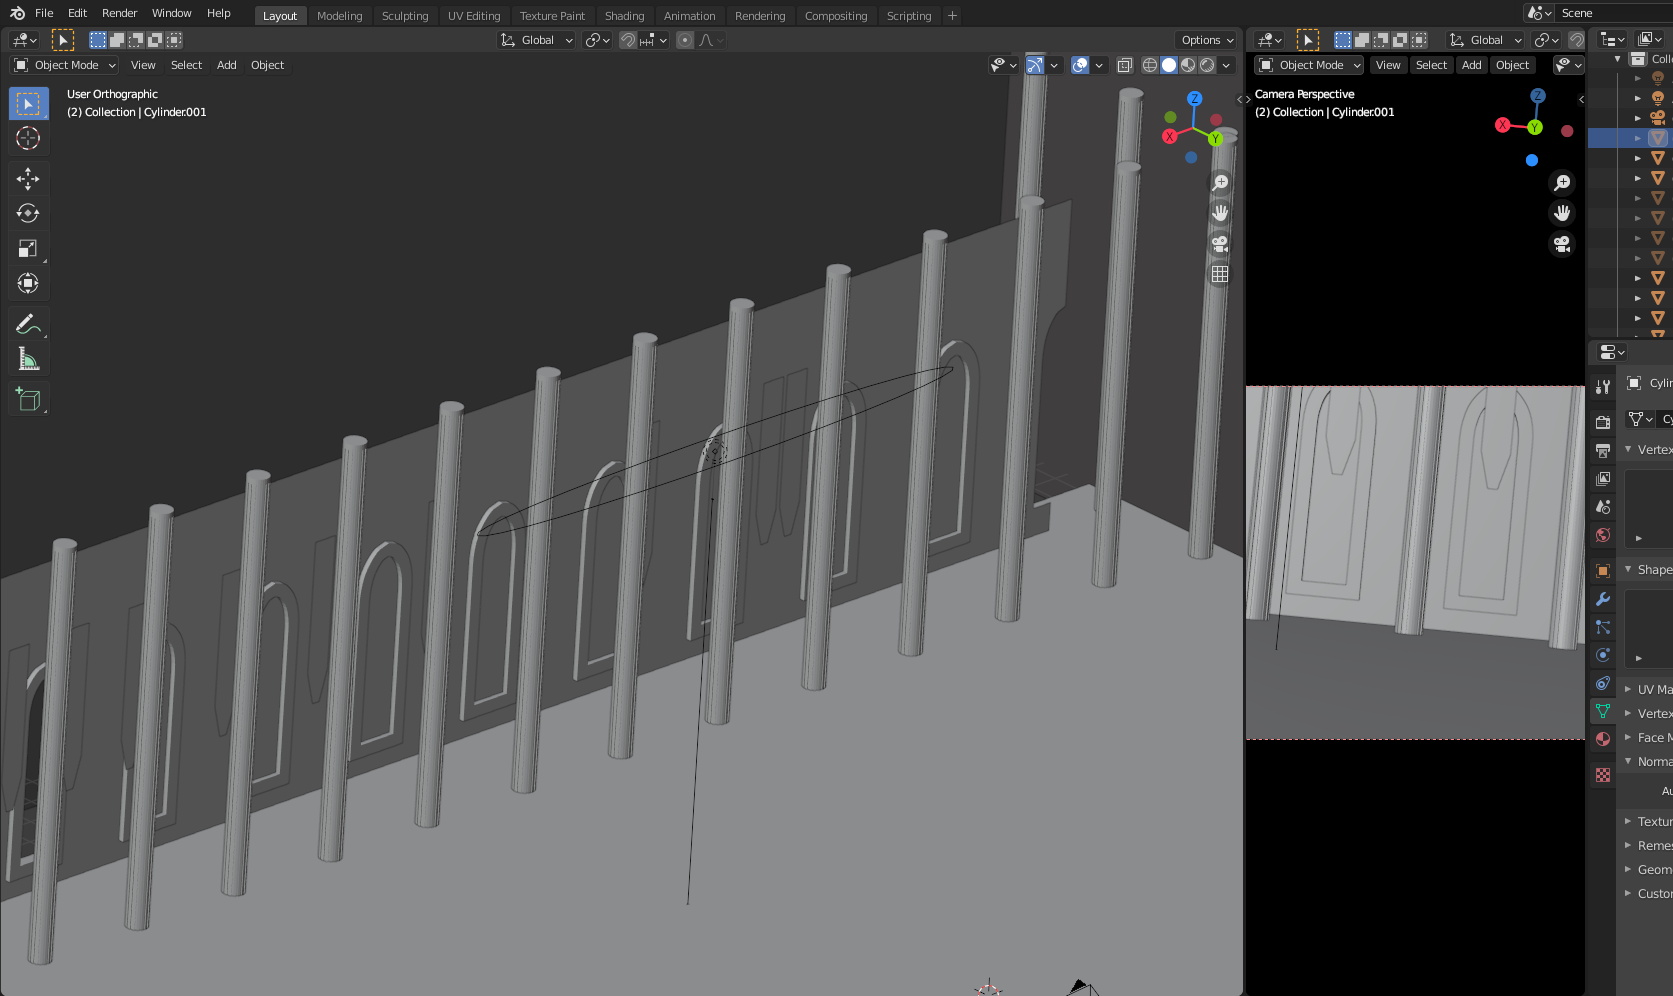The height and width of the screenshot is (996, 1673).
Task: Open Object Mode dropdown in main viewport
Action: coord(66,65)
